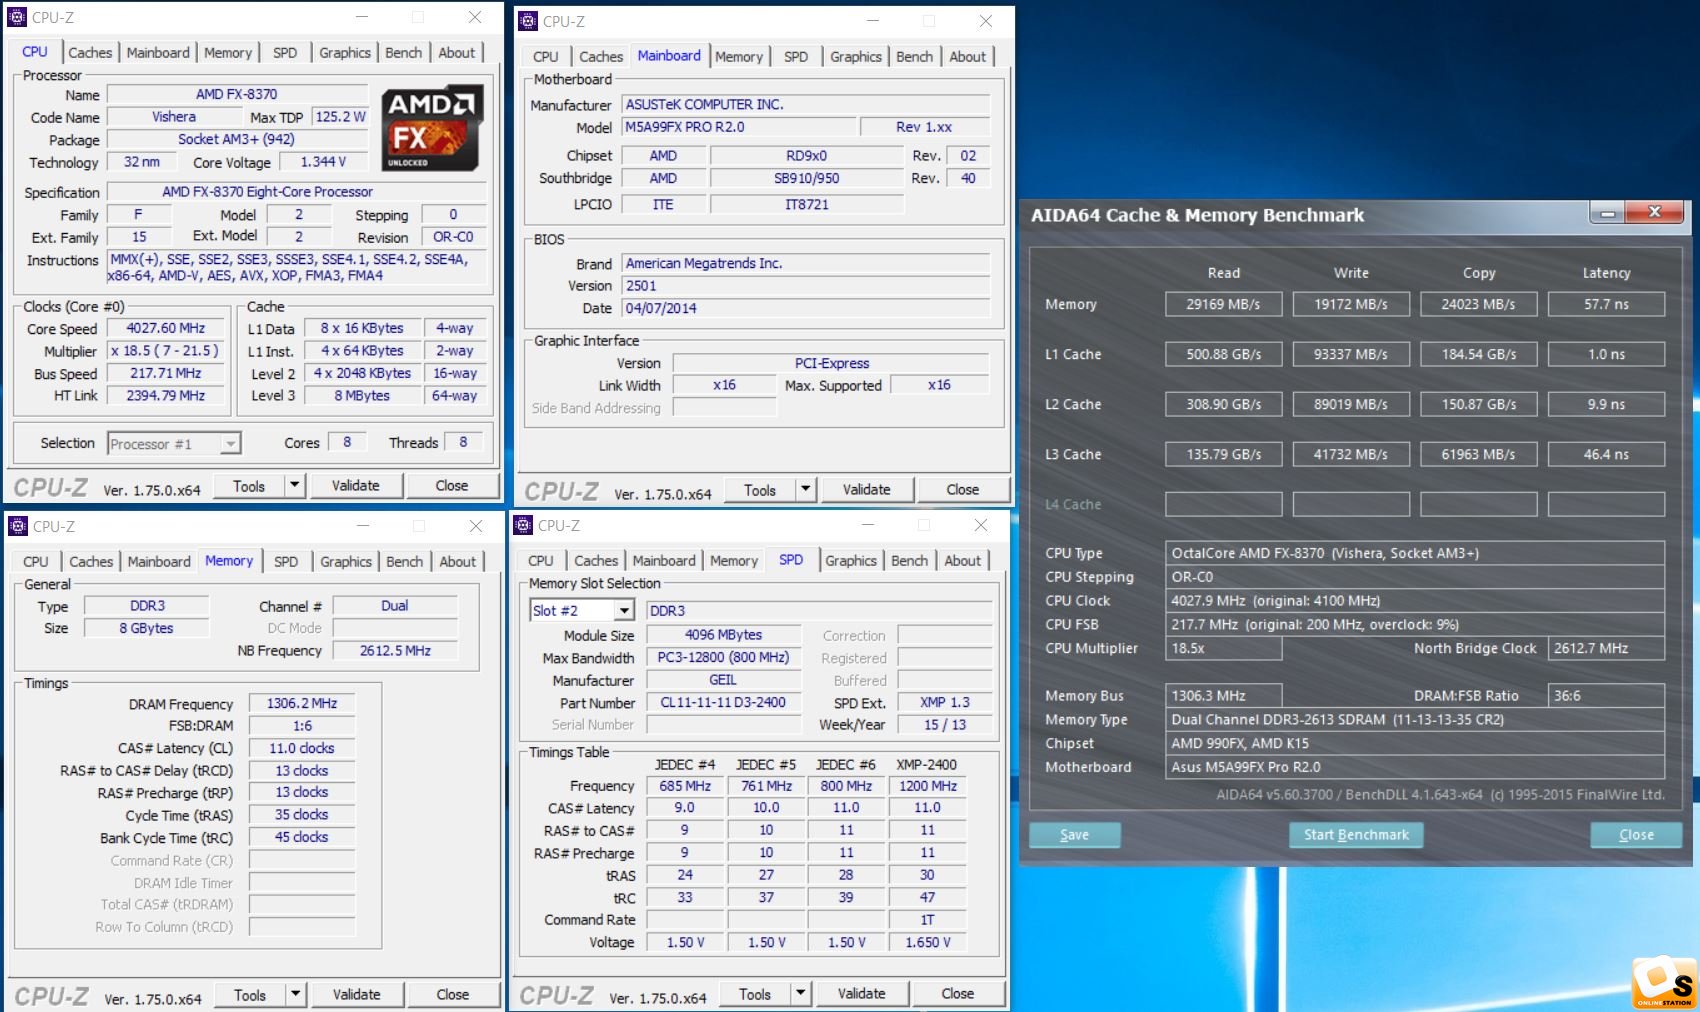
Task: Close the CPU-Z Memory window using the X
Action: (x=476, y=526)
